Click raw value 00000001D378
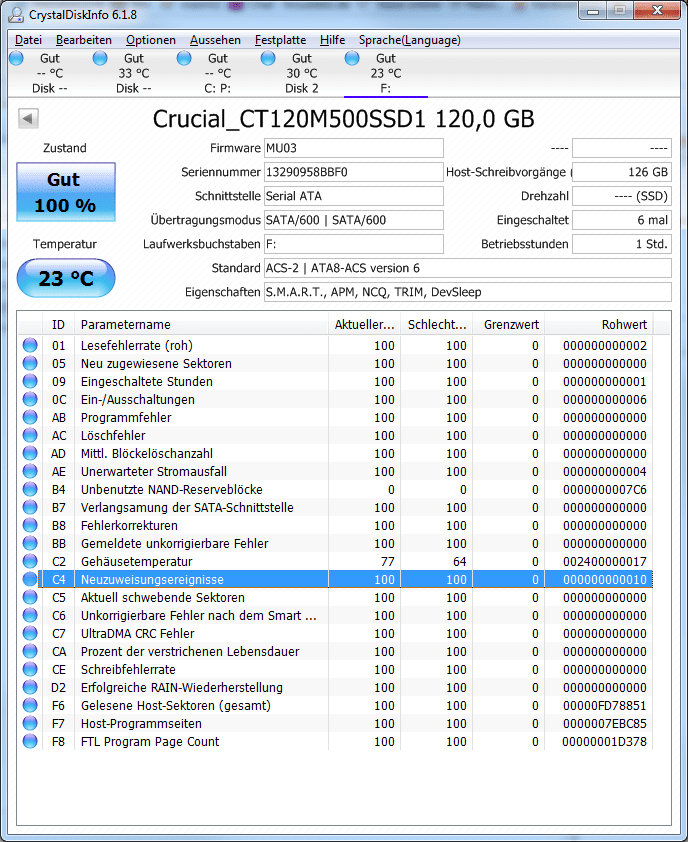The width and height of the screenshot is (688, 842). tap(605, 741)
